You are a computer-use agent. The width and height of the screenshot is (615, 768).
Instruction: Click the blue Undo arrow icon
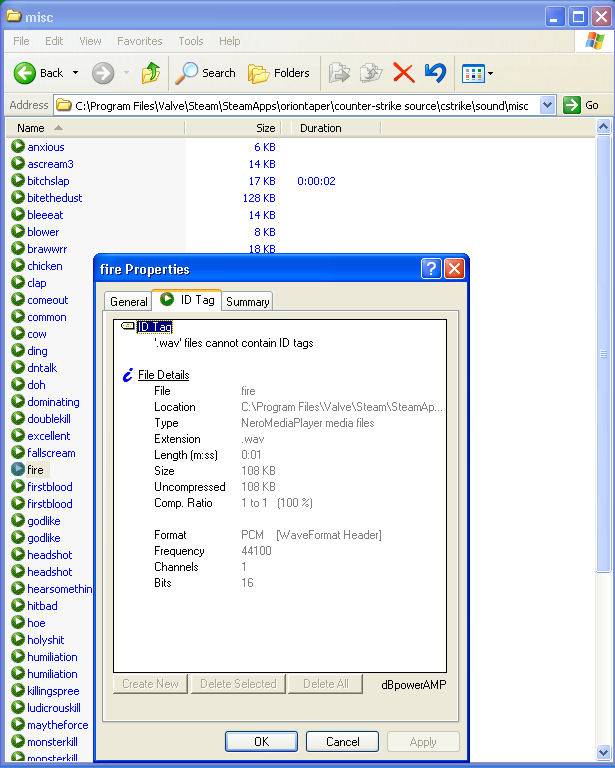click(434, 73)
